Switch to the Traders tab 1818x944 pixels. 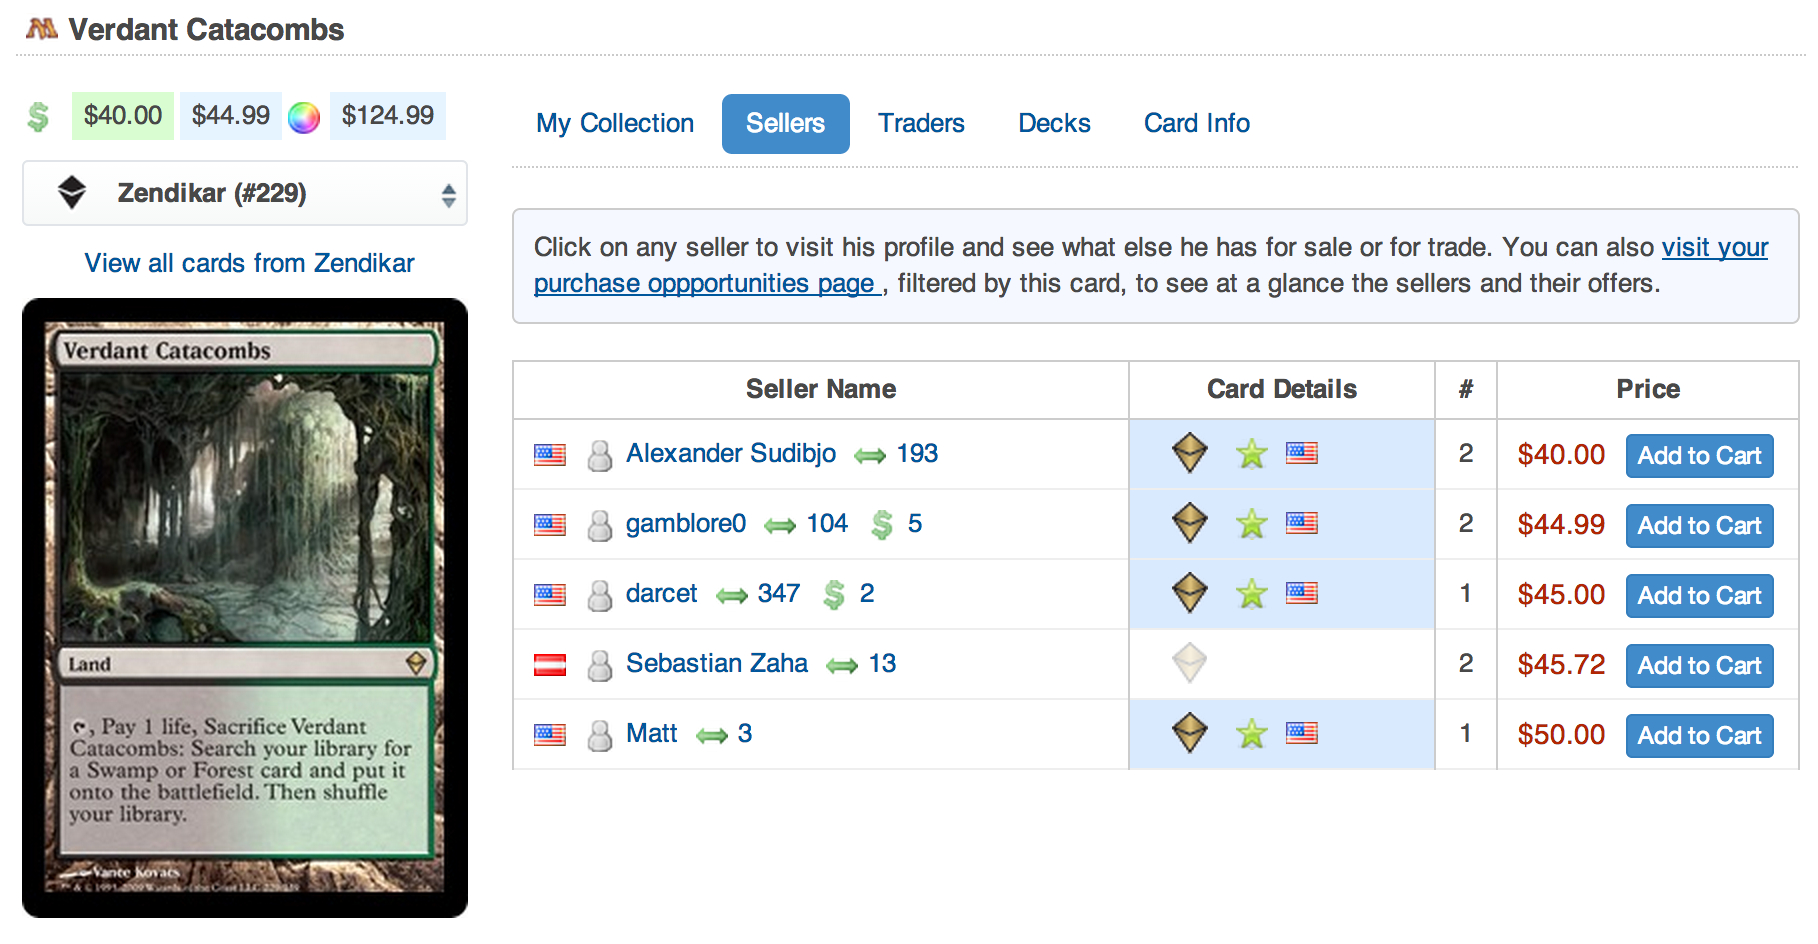[921, 123]
